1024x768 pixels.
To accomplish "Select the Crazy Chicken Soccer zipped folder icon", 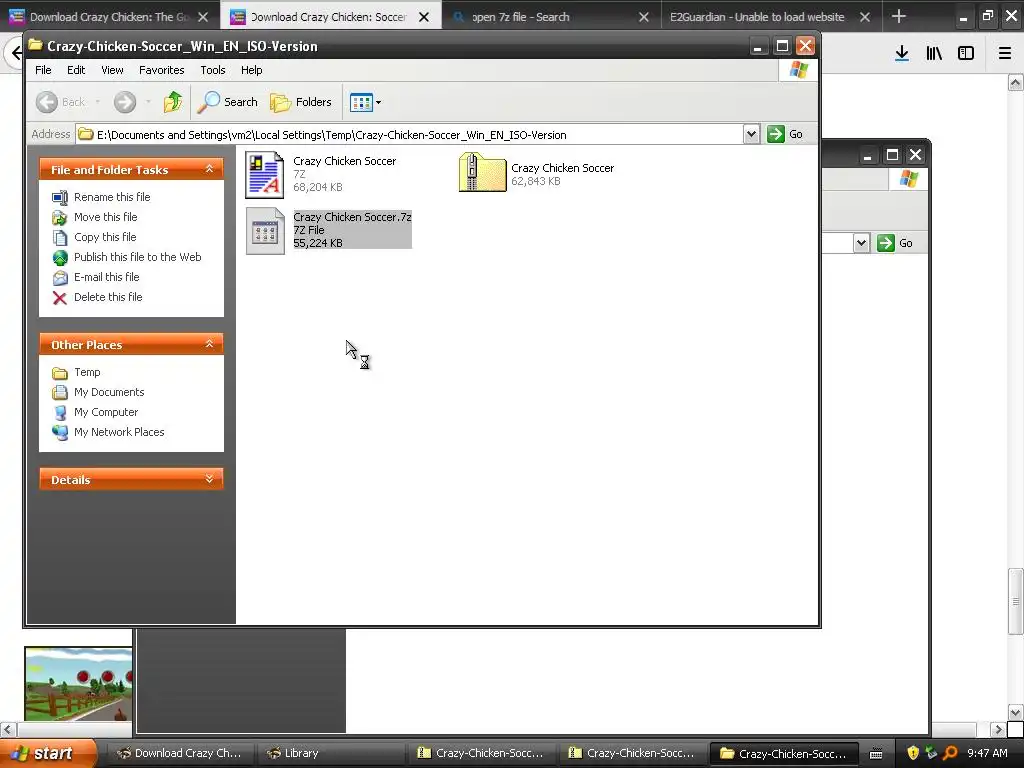I will coord(483,172).
